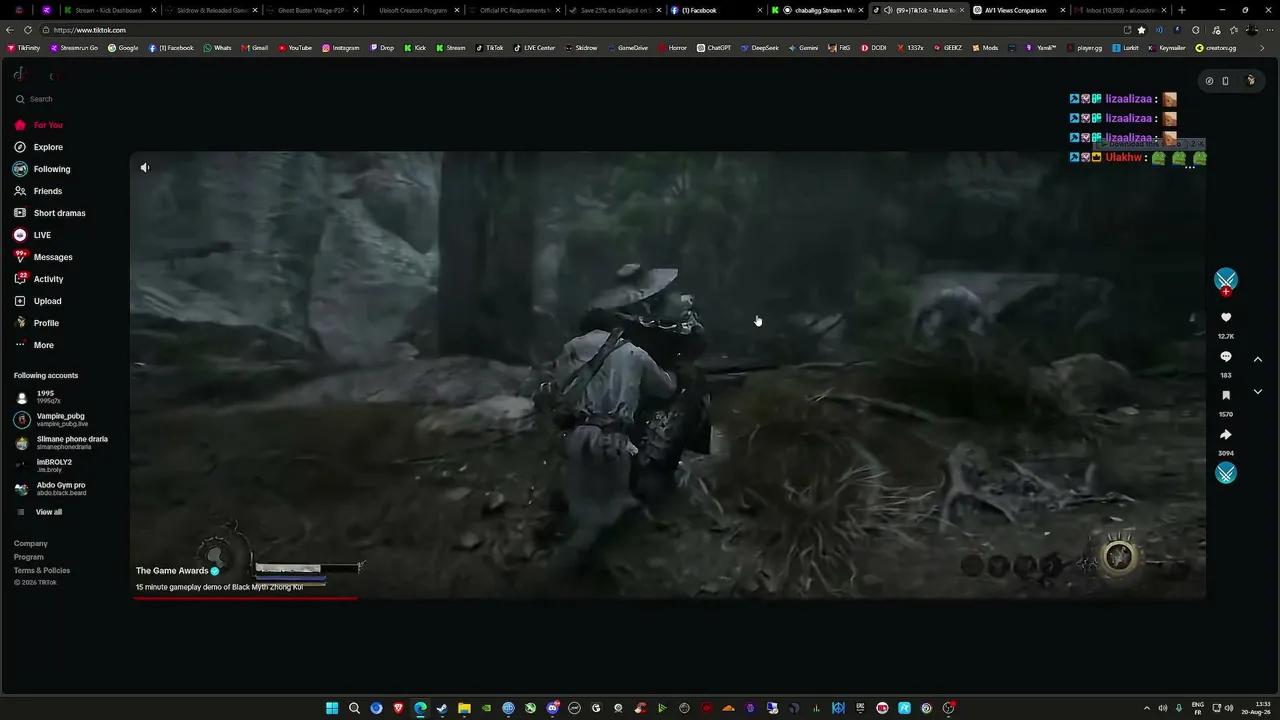Open the user avatar at the top right of TikTok

(x=1250, y=81)
